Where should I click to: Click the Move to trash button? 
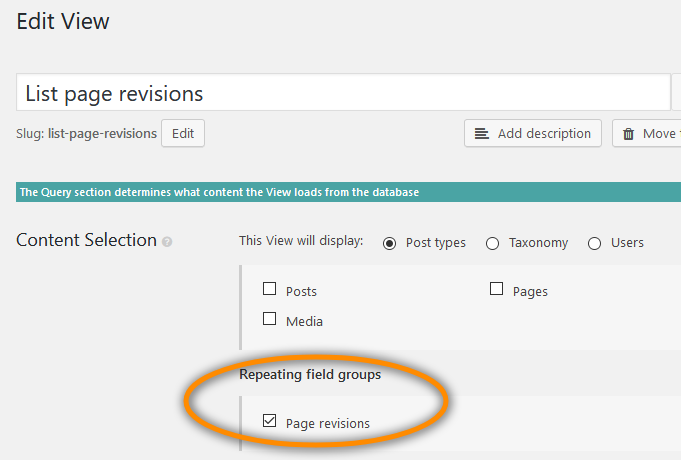coord(648,134)
